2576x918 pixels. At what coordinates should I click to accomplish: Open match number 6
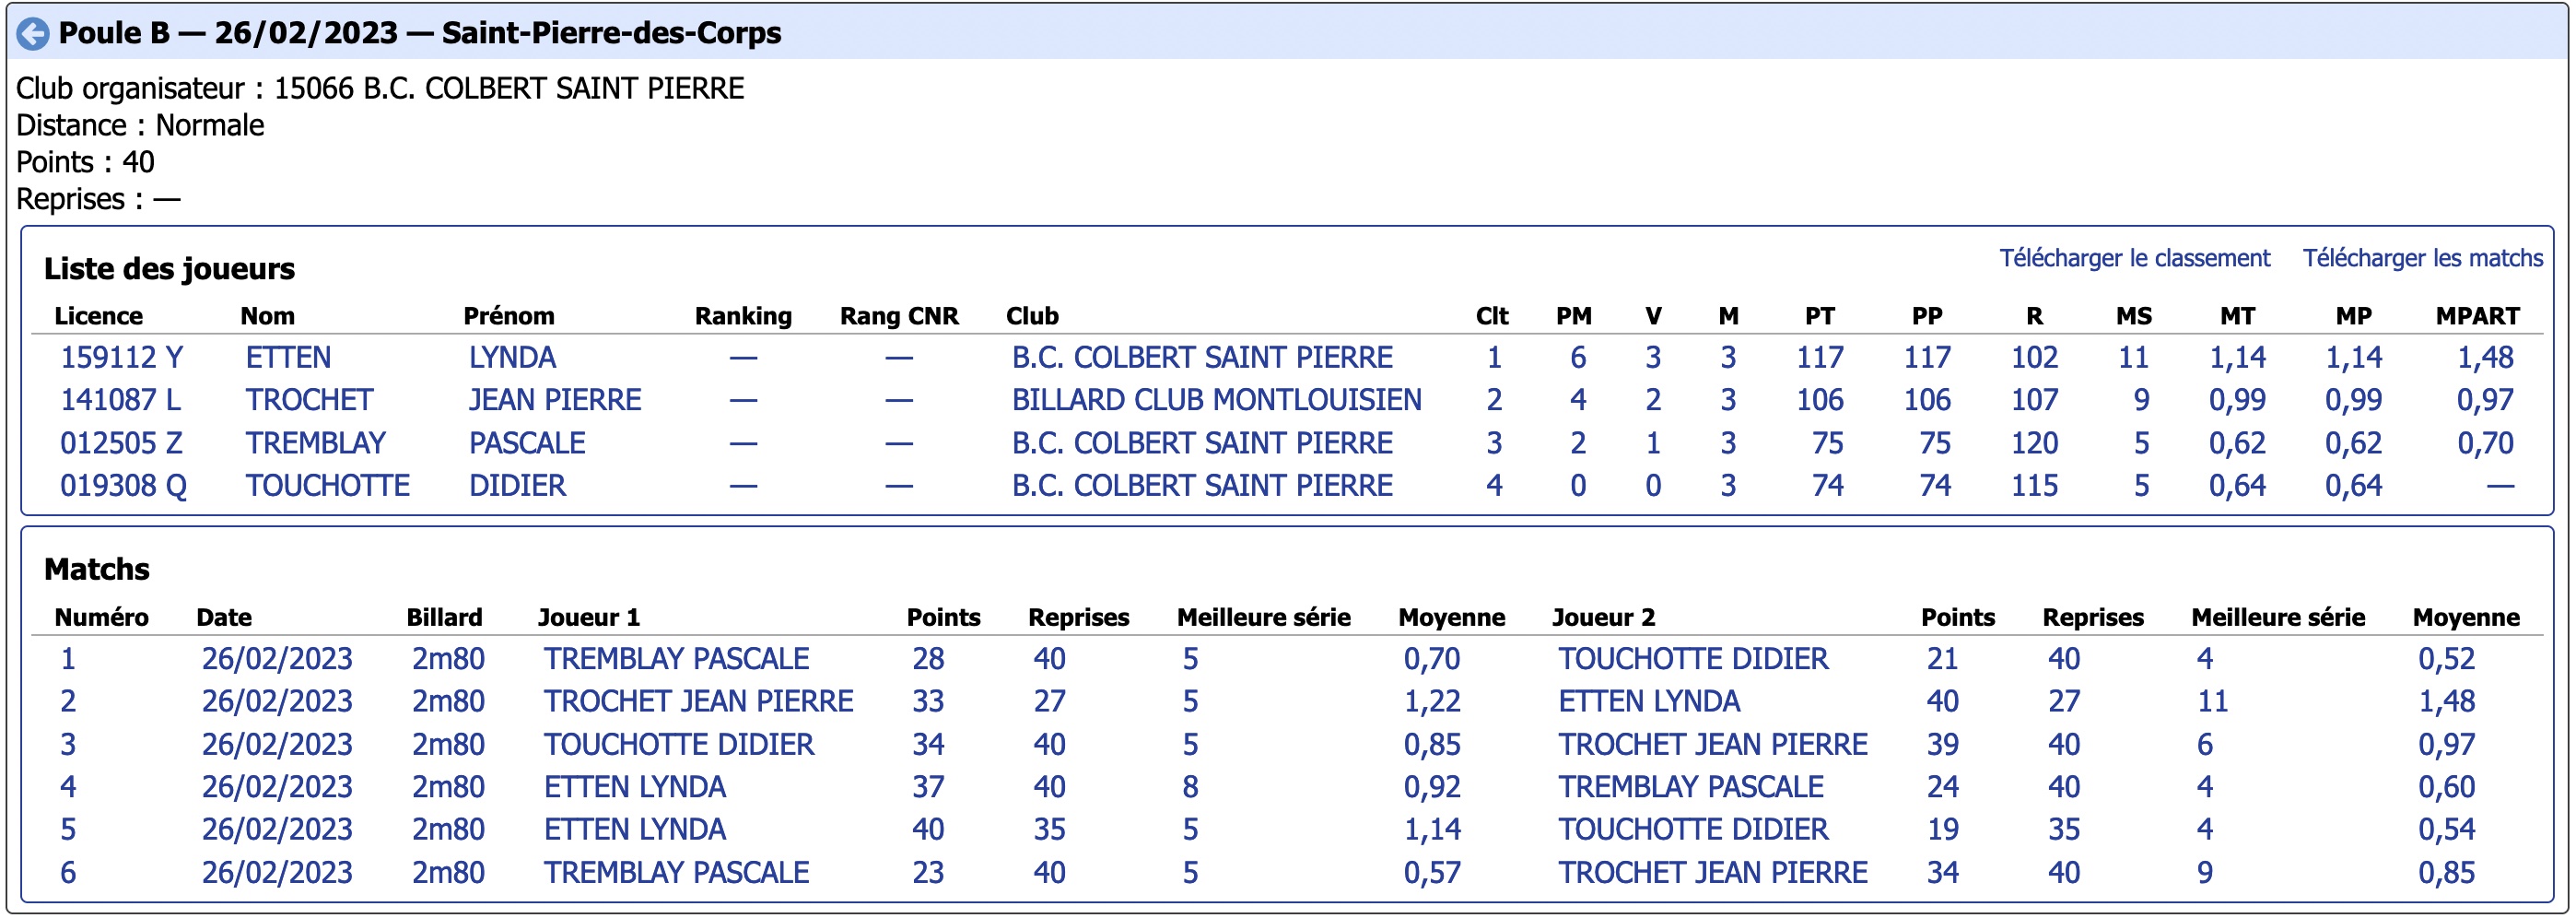68,873
